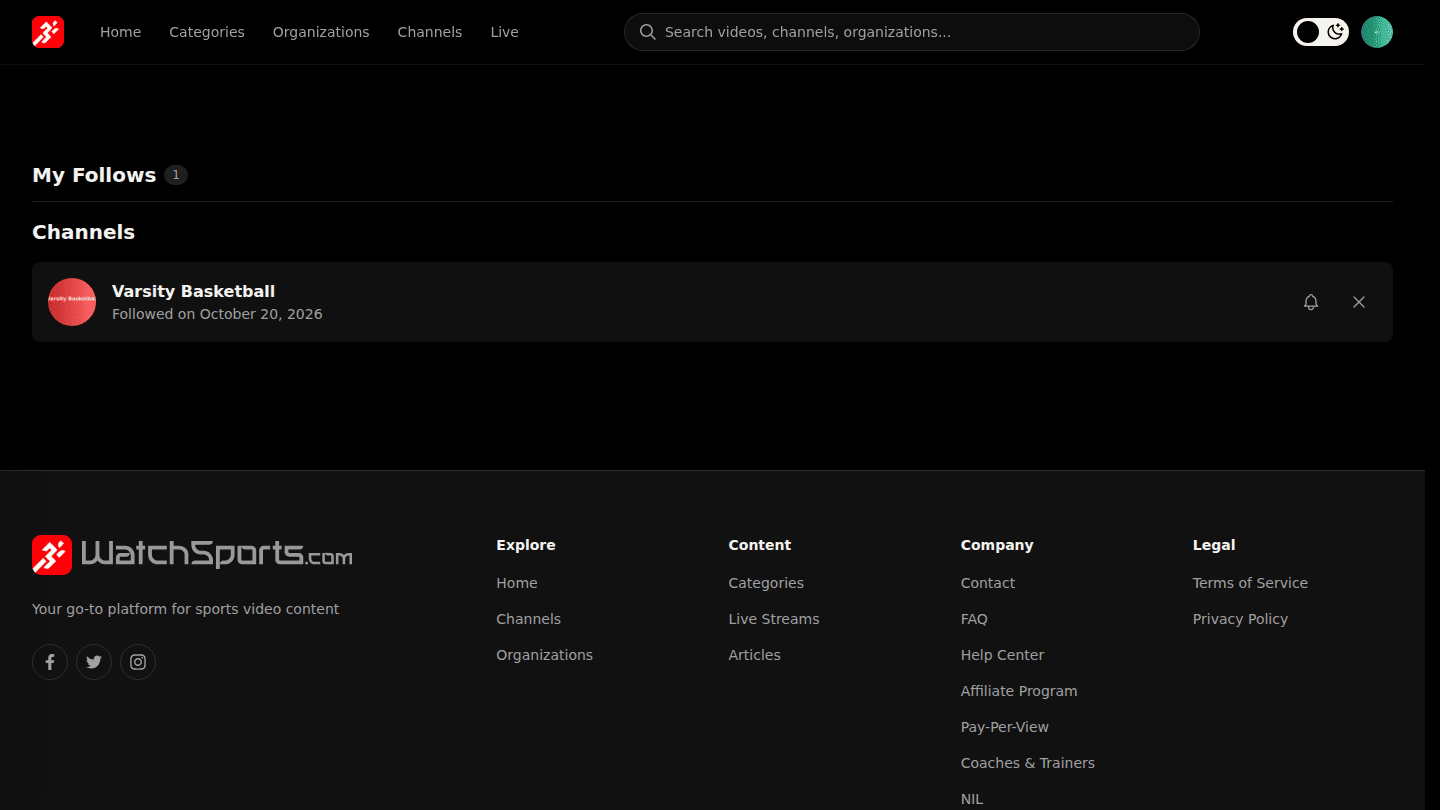Click the footer Channels link
This screenshot has height=810, width=1440.
pyautogui.click(x=529, y=619)
